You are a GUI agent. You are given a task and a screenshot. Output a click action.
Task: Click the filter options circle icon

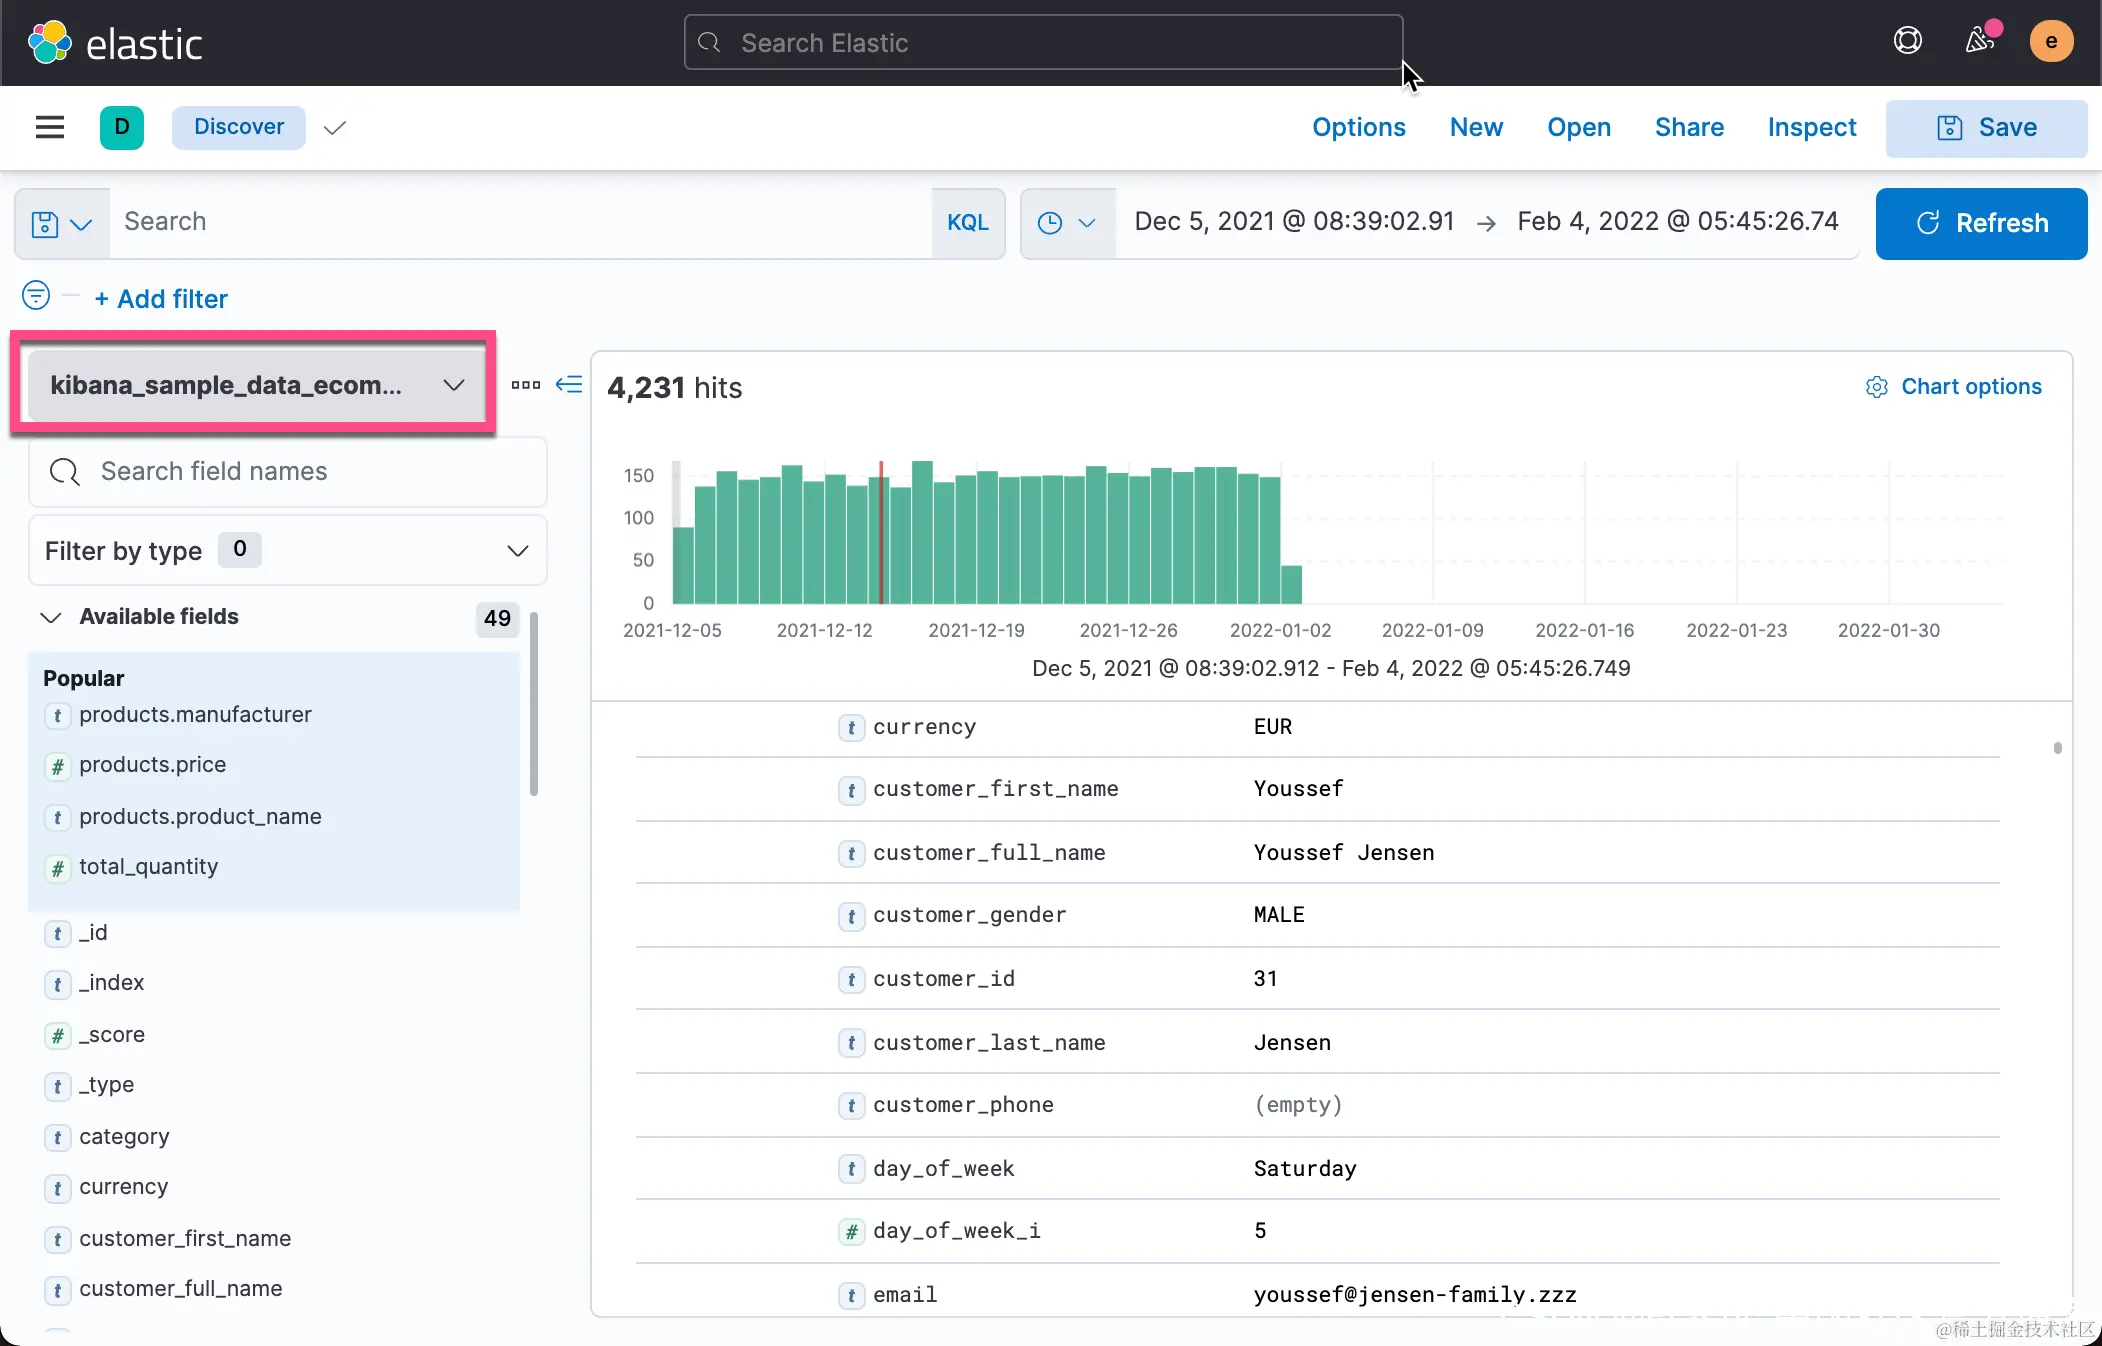point(36,296)
